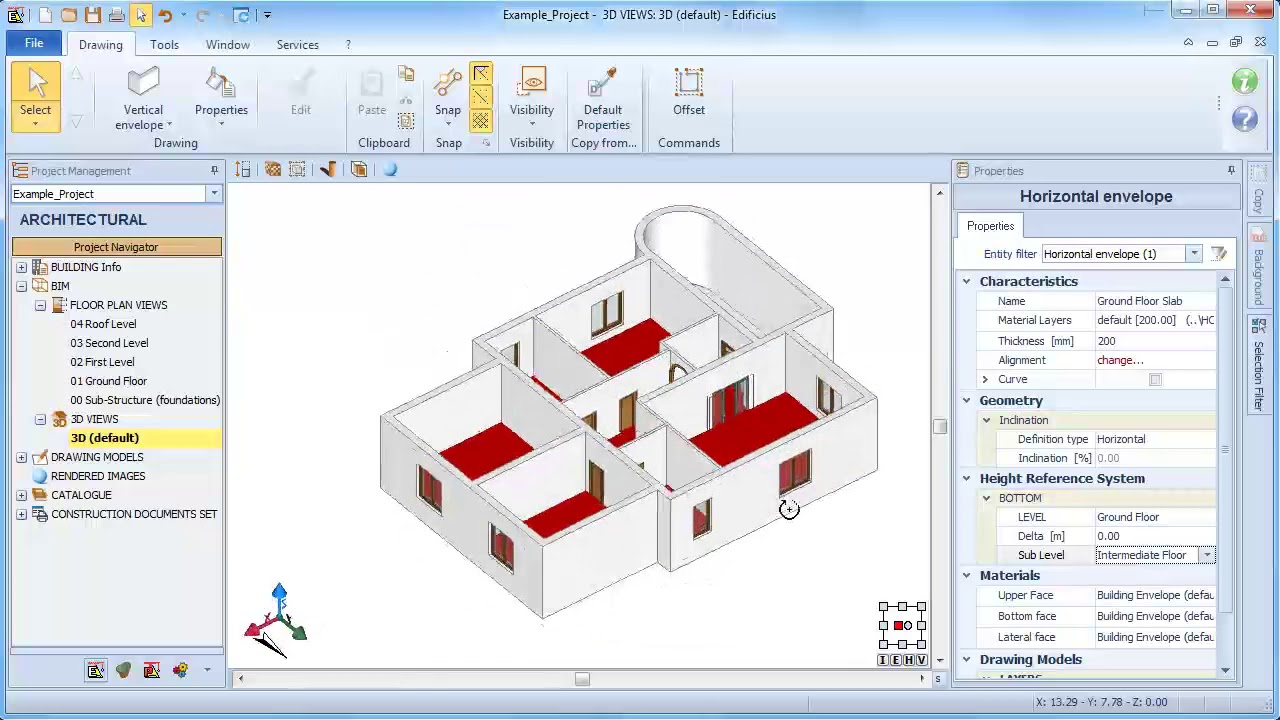Image resolution: width=1280 pixels, height=720 pixels.
Task: Click the Refresh view icon in quick access toolbar
Action: click(241, 15)
